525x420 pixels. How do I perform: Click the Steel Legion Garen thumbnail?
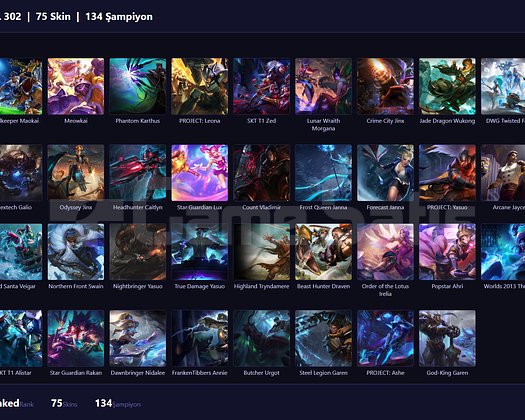tap(323, 338)
